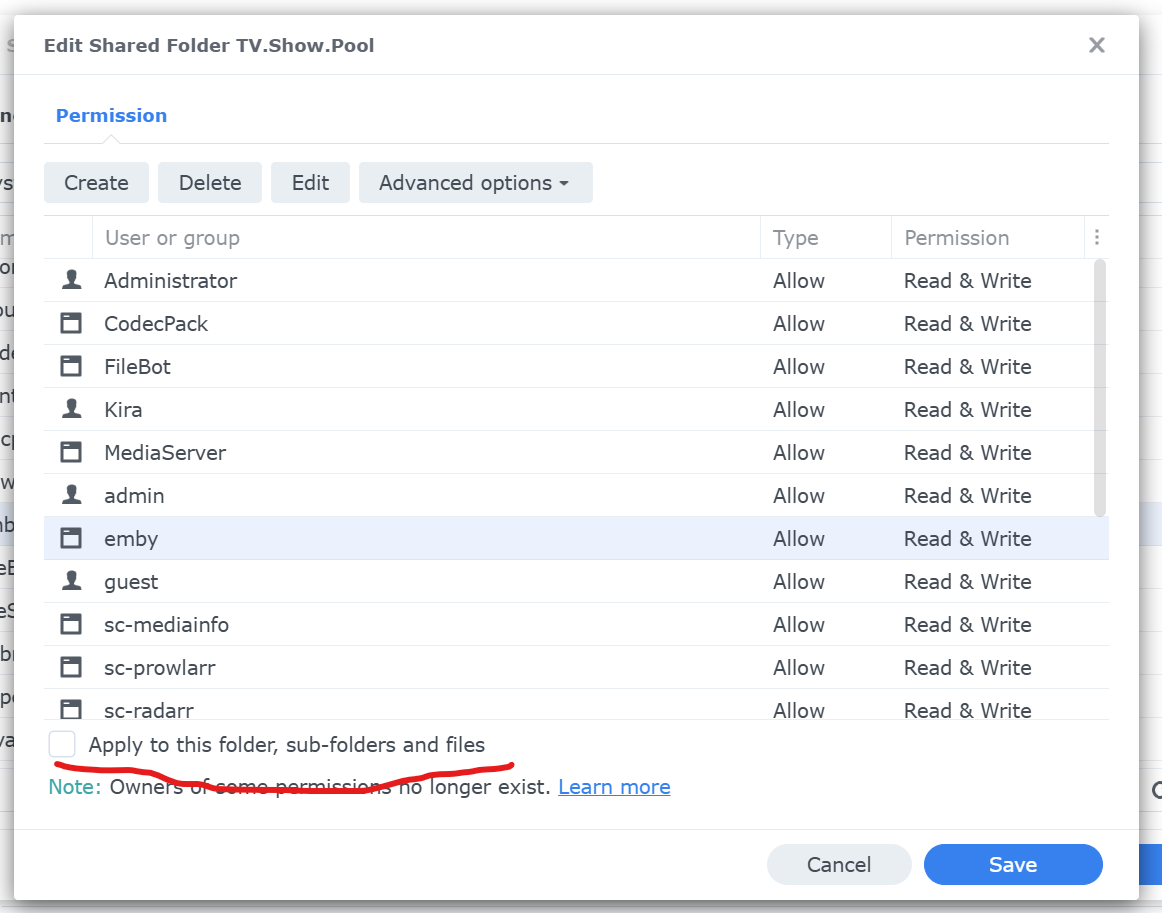The width and height of the screenshot is (1162, 913).
Task: Switch to the Permission tab
Action: (111, 116)
